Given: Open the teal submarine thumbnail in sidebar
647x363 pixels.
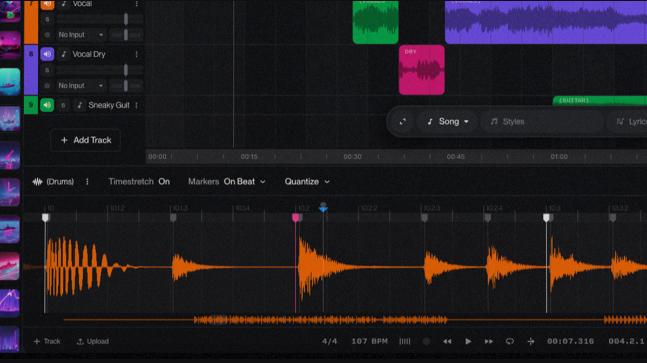Looking at the screenshot, I should pos(10,82).
